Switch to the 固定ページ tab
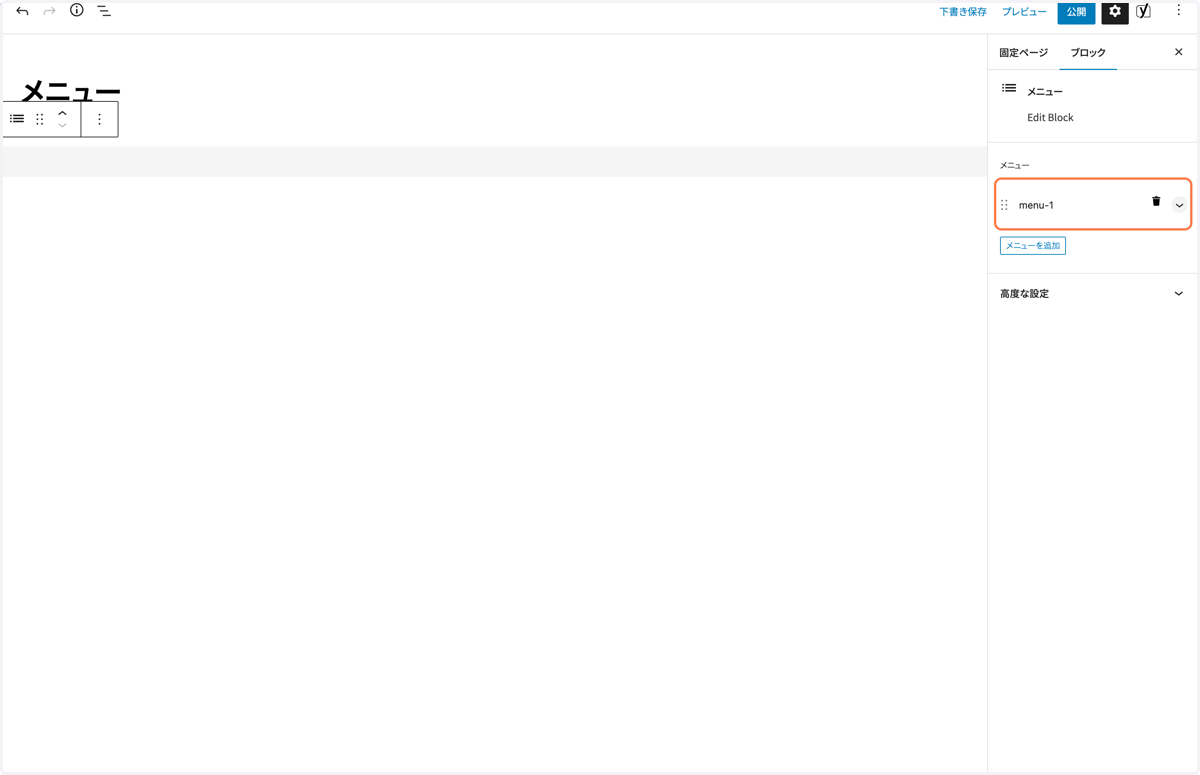Image resolution: width=1200 pixels, height=775 pixels. (x=1024, y=52)
